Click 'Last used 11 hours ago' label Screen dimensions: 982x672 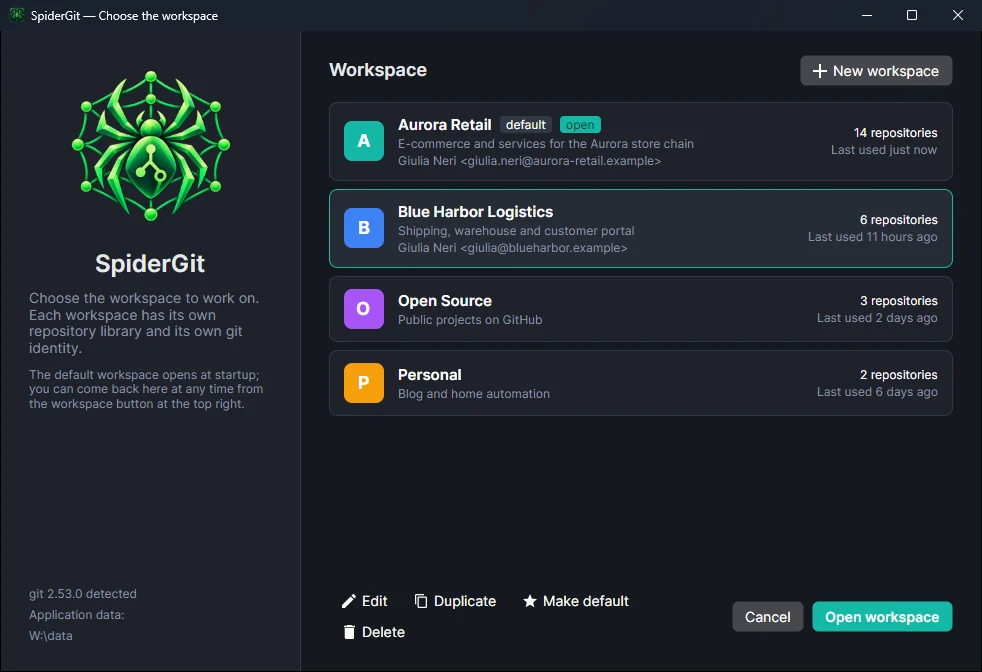click(x=872, y=237)
